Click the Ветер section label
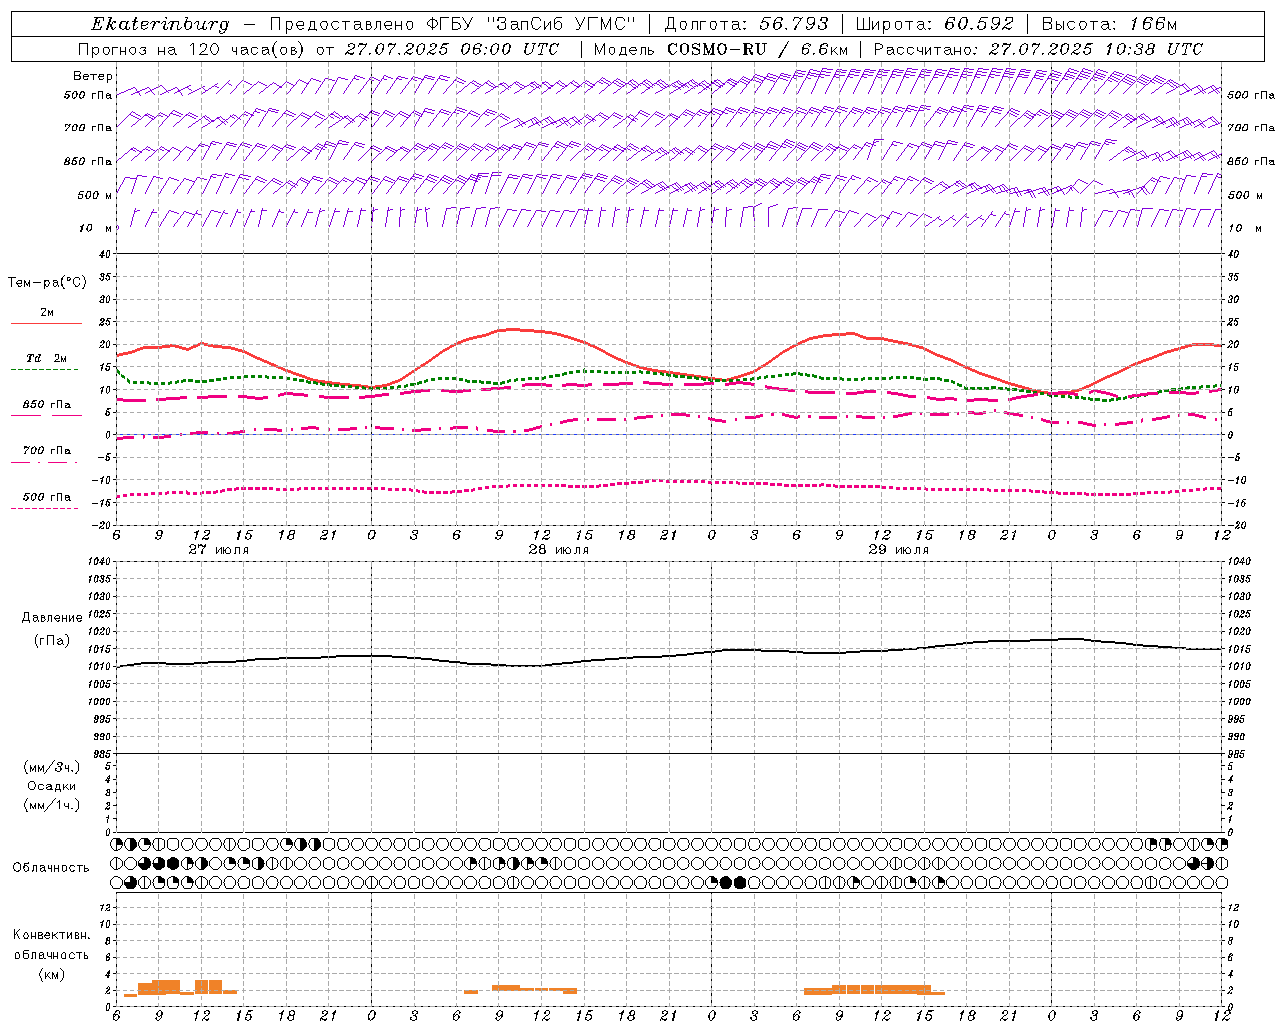 pos(92,76)
